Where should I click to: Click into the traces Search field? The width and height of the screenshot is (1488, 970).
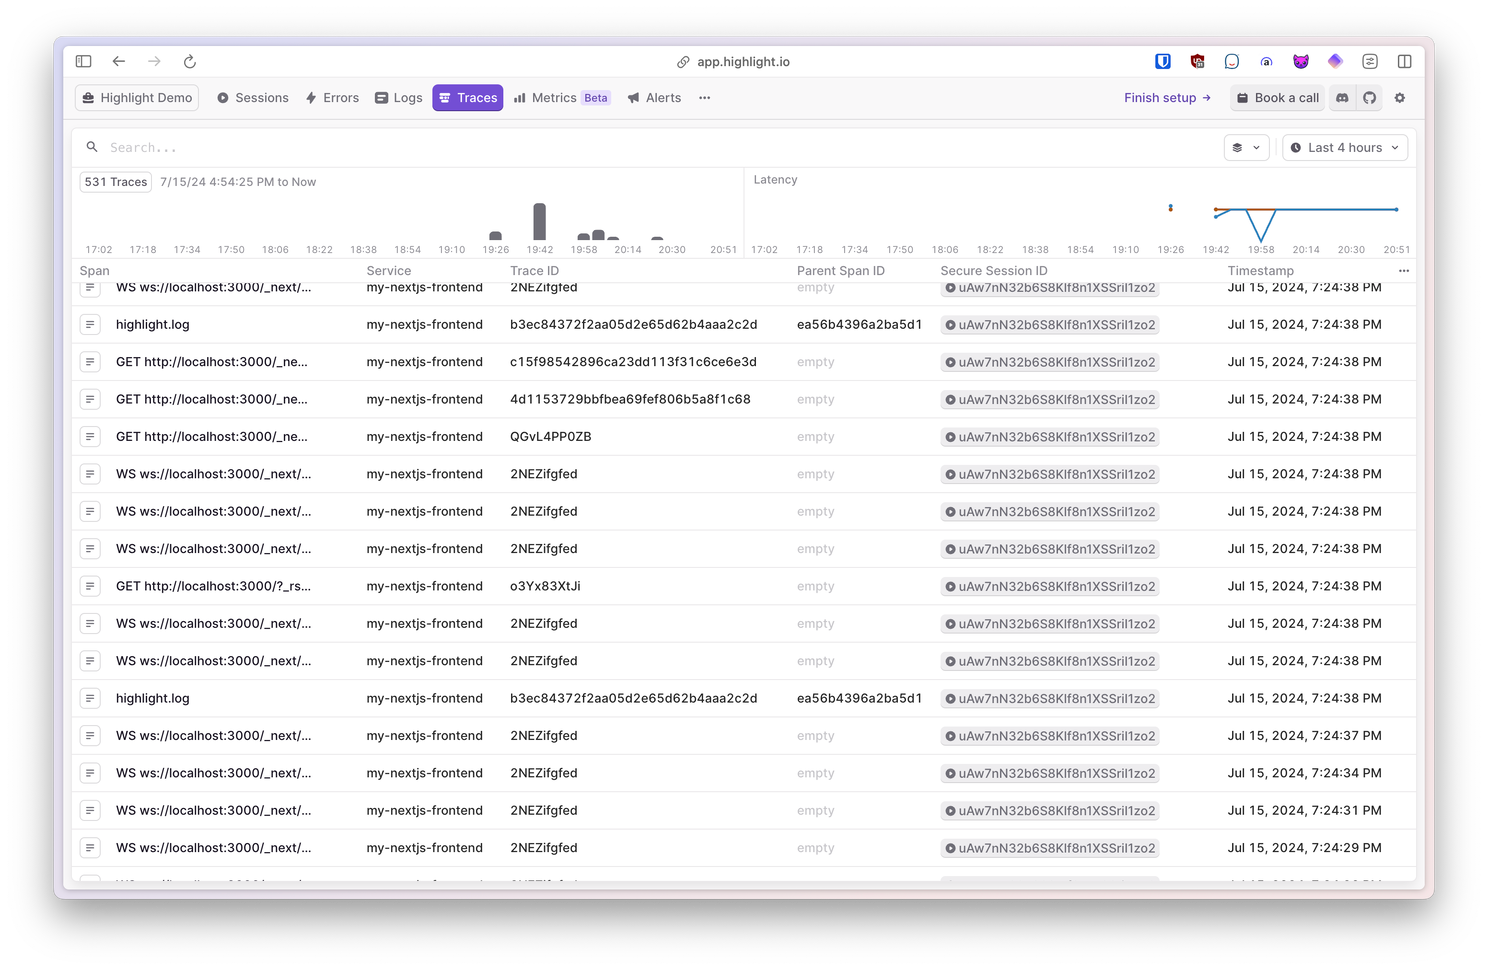(650, 147)
